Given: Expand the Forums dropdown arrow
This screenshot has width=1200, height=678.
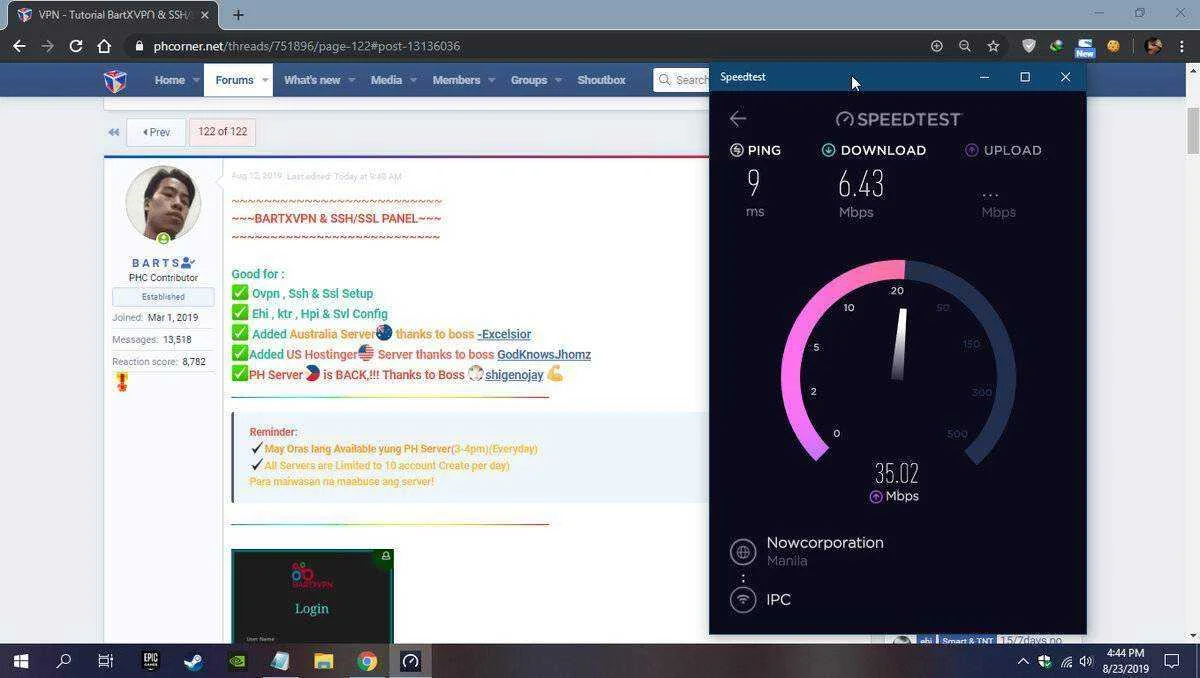Looking at the screenshot, I should (266, 80).
